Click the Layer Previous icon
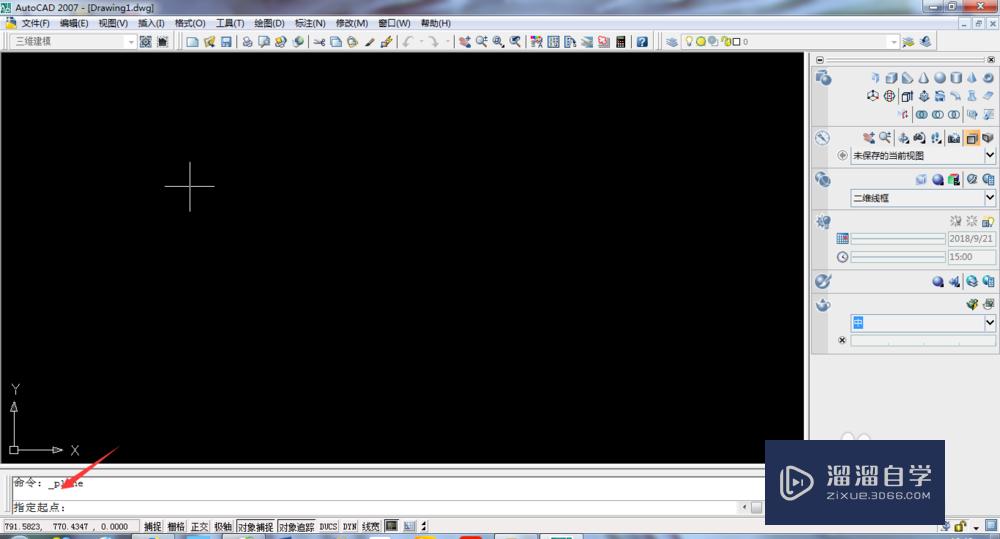 (925, 41)
